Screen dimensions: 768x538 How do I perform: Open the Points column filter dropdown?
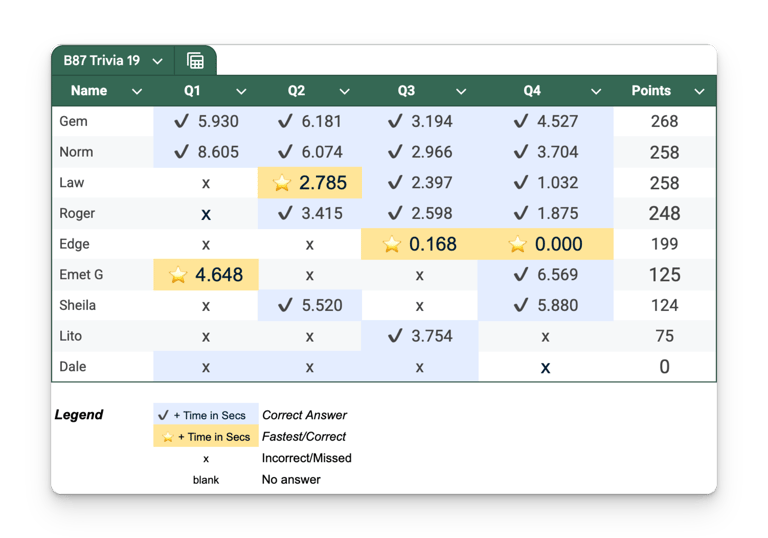click(699, 92)
